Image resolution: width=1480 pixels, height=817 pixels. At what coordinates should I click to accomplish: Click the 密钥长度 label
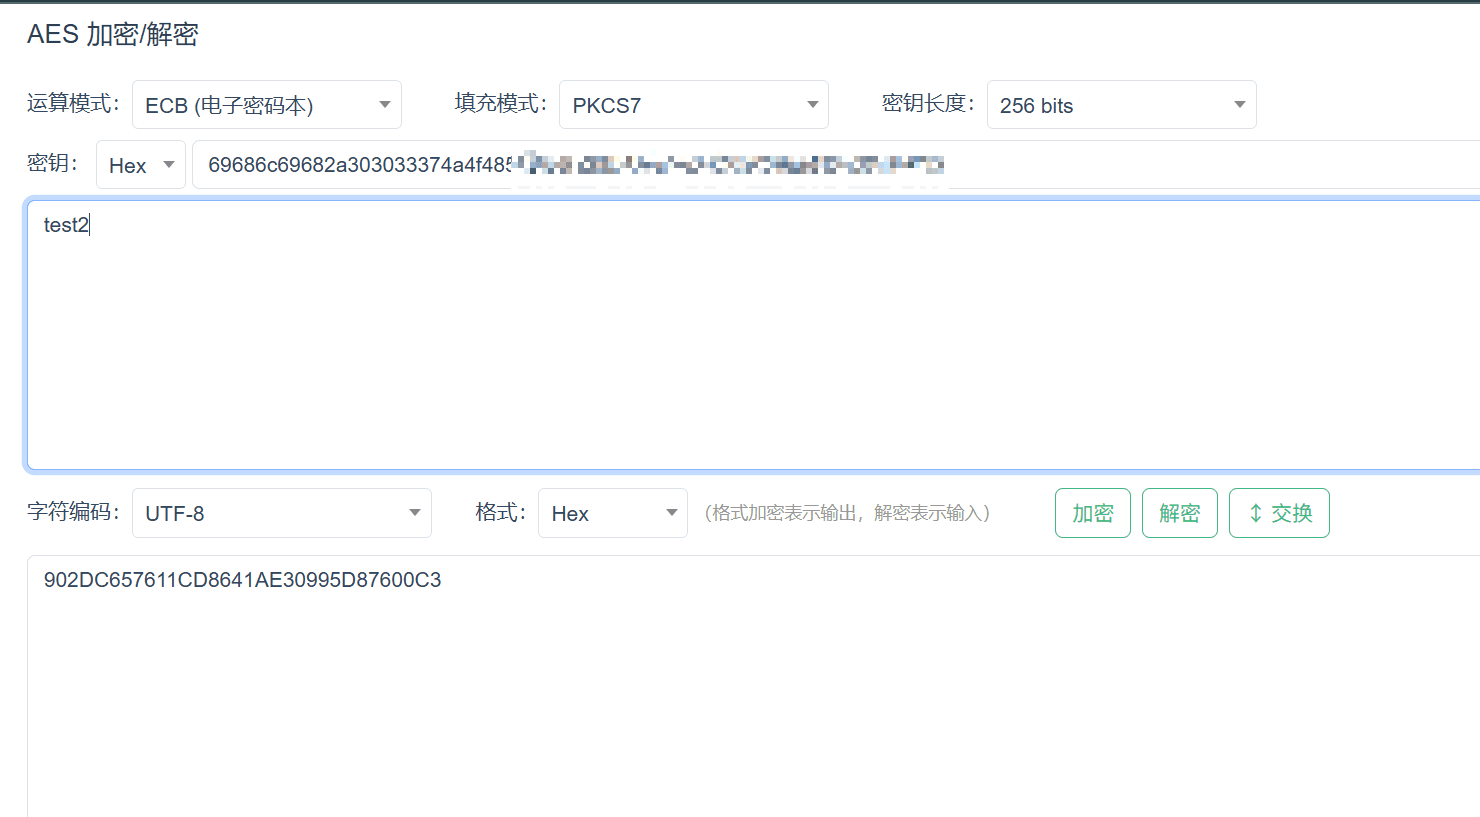click(928, 103)
